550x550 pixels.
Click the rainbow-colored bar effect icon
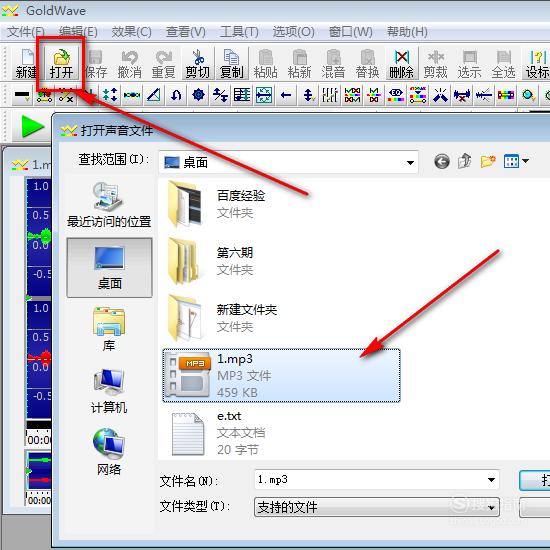pos(506,95)
